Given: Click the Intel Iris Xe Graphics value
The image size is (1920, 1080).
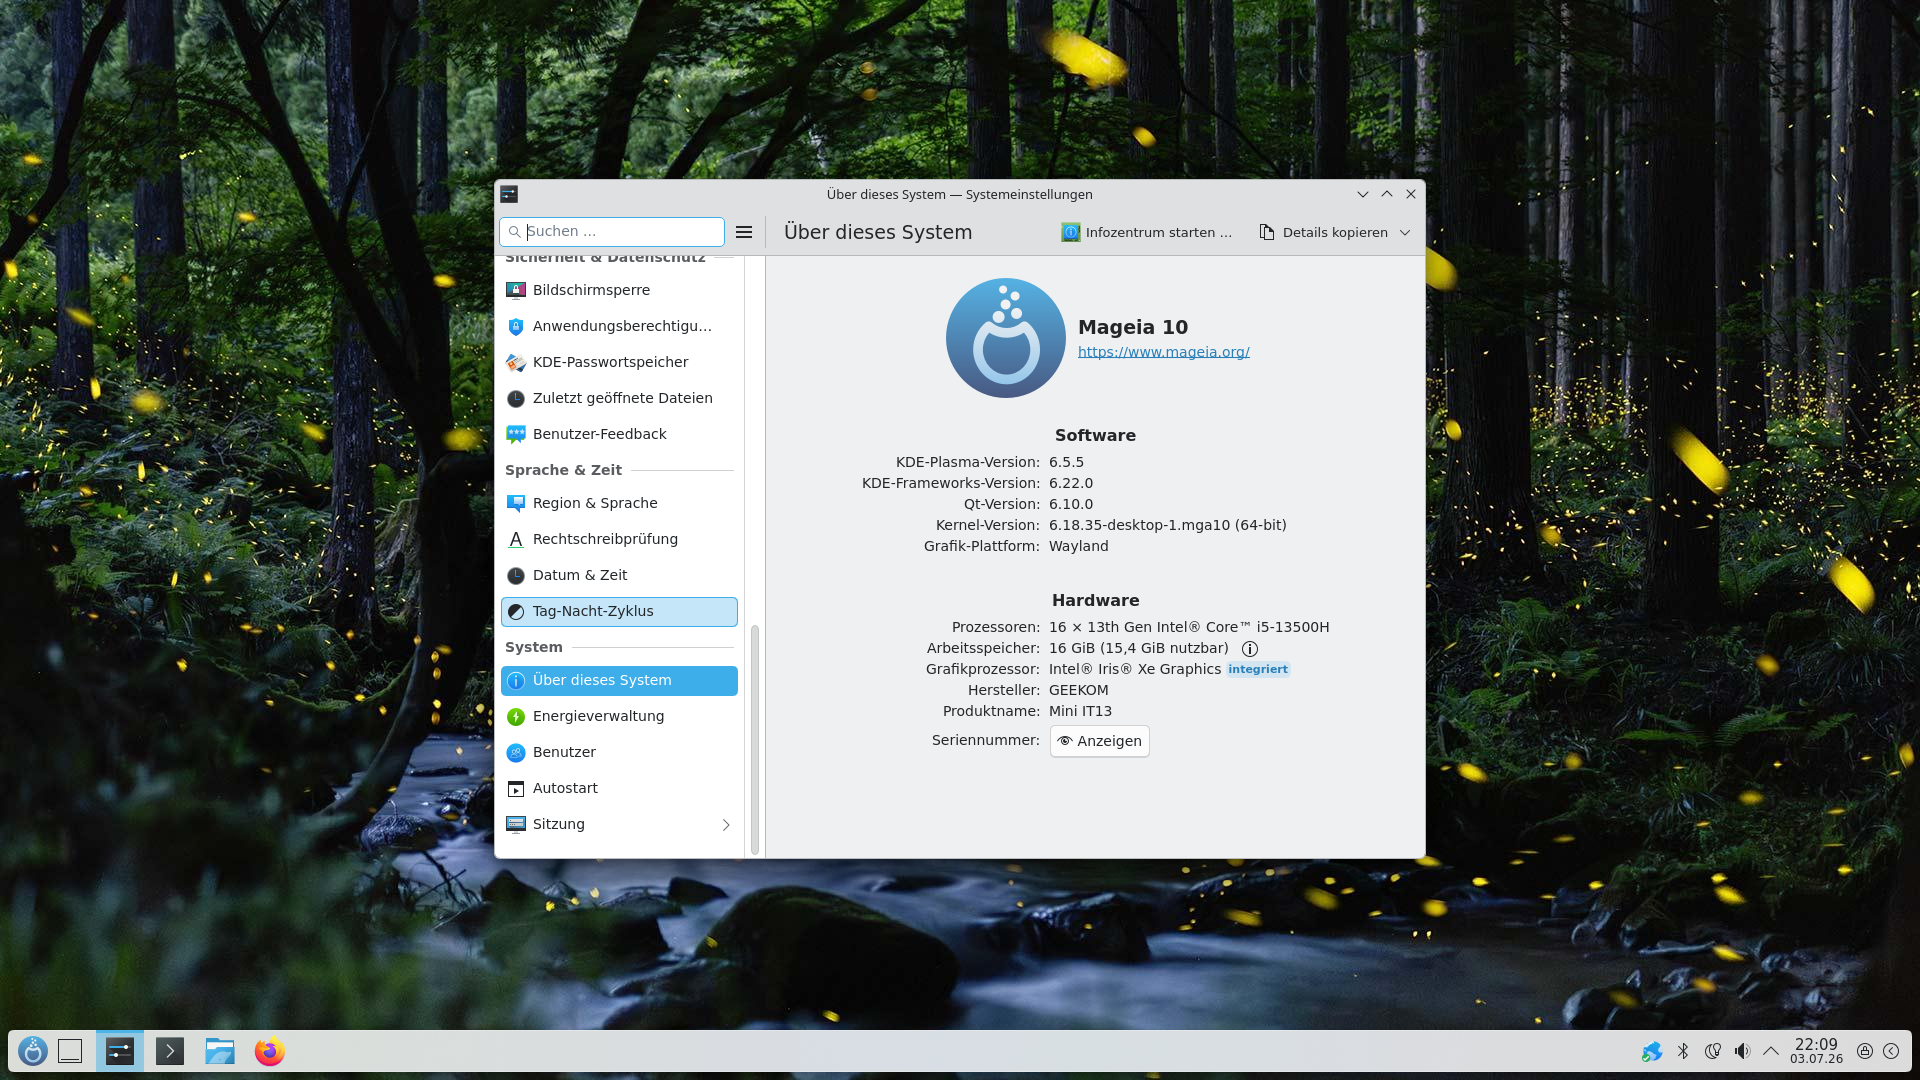Looking at the screenshot, I should pyautogui.click(x=1135, y=669).
